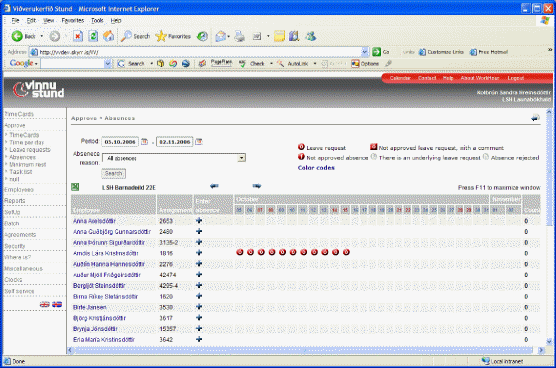Open employee Anna Axelsdóttir link
The height and width of the screenshot is (368, 556).
(x=94, y=221)
